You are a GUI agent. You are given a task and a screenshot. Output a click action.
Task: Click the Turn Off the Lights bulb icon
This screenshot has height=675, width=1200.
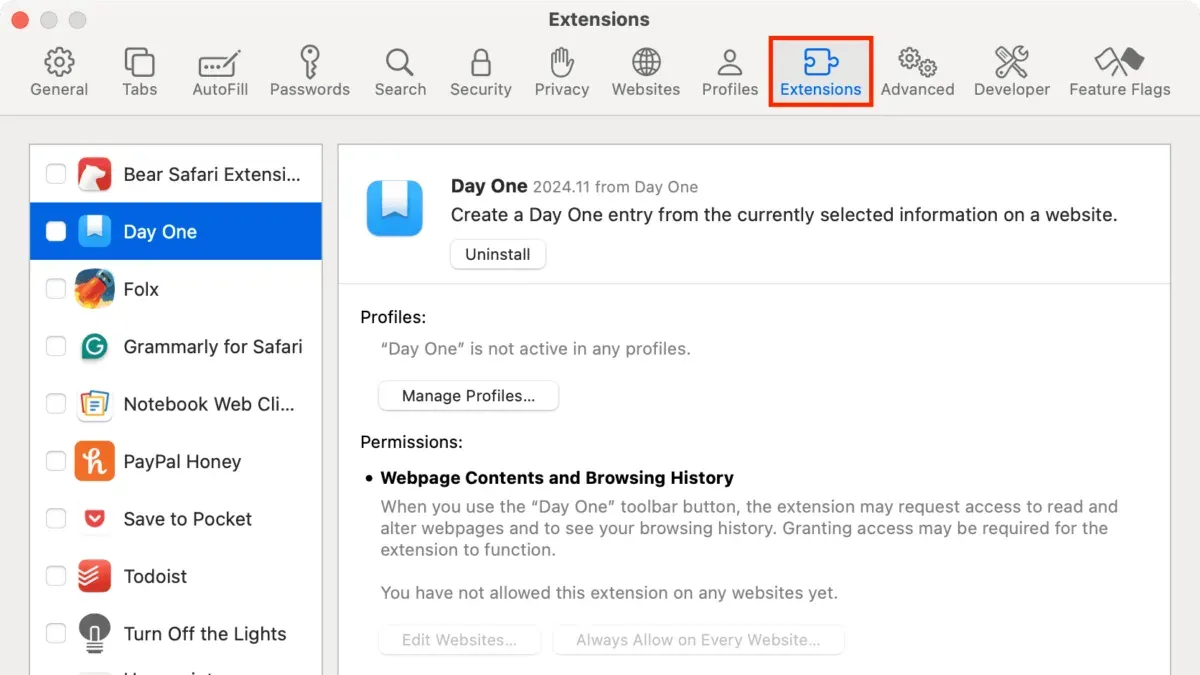(95, 633)
